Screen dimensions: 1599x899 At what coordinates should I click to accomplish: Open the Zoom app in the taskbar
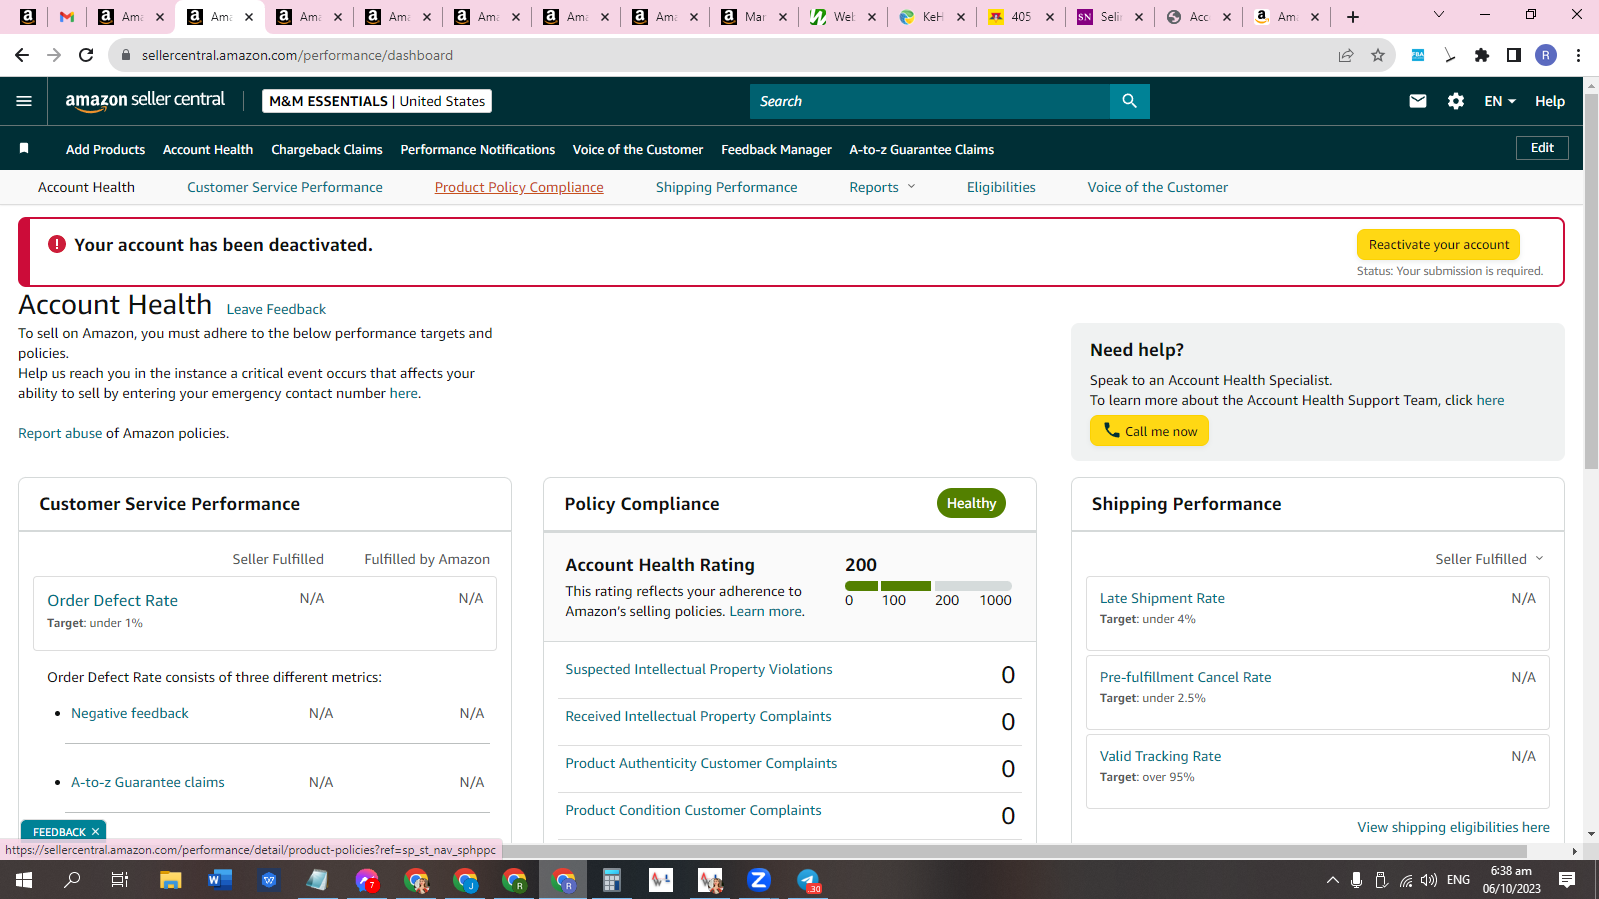759,880
